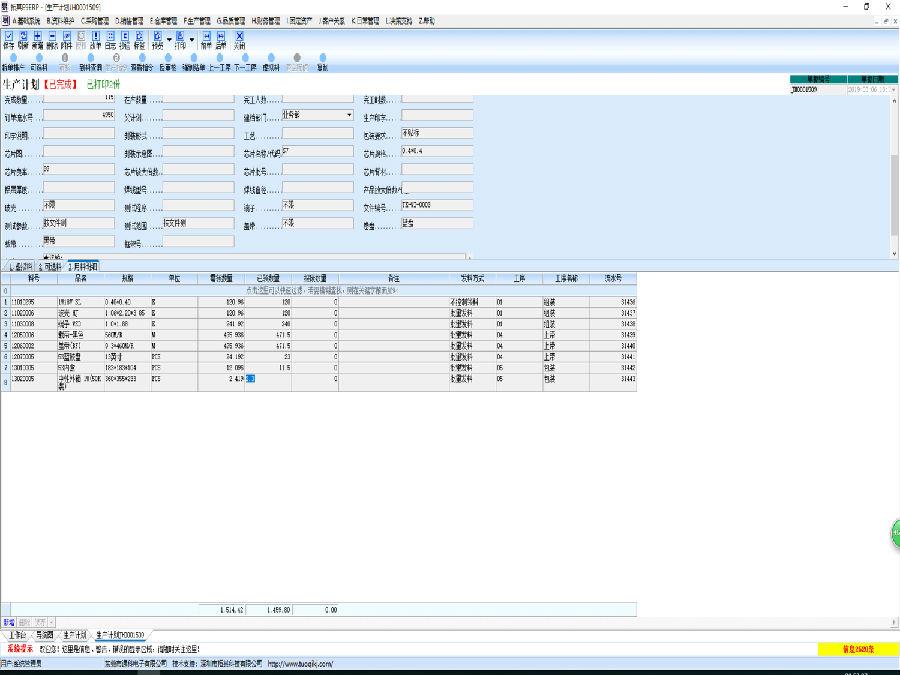This screenshot has width=900, height=675.
Task: Click the 新增 (Add) plus toolbar icon
Action: pos(37,40)
